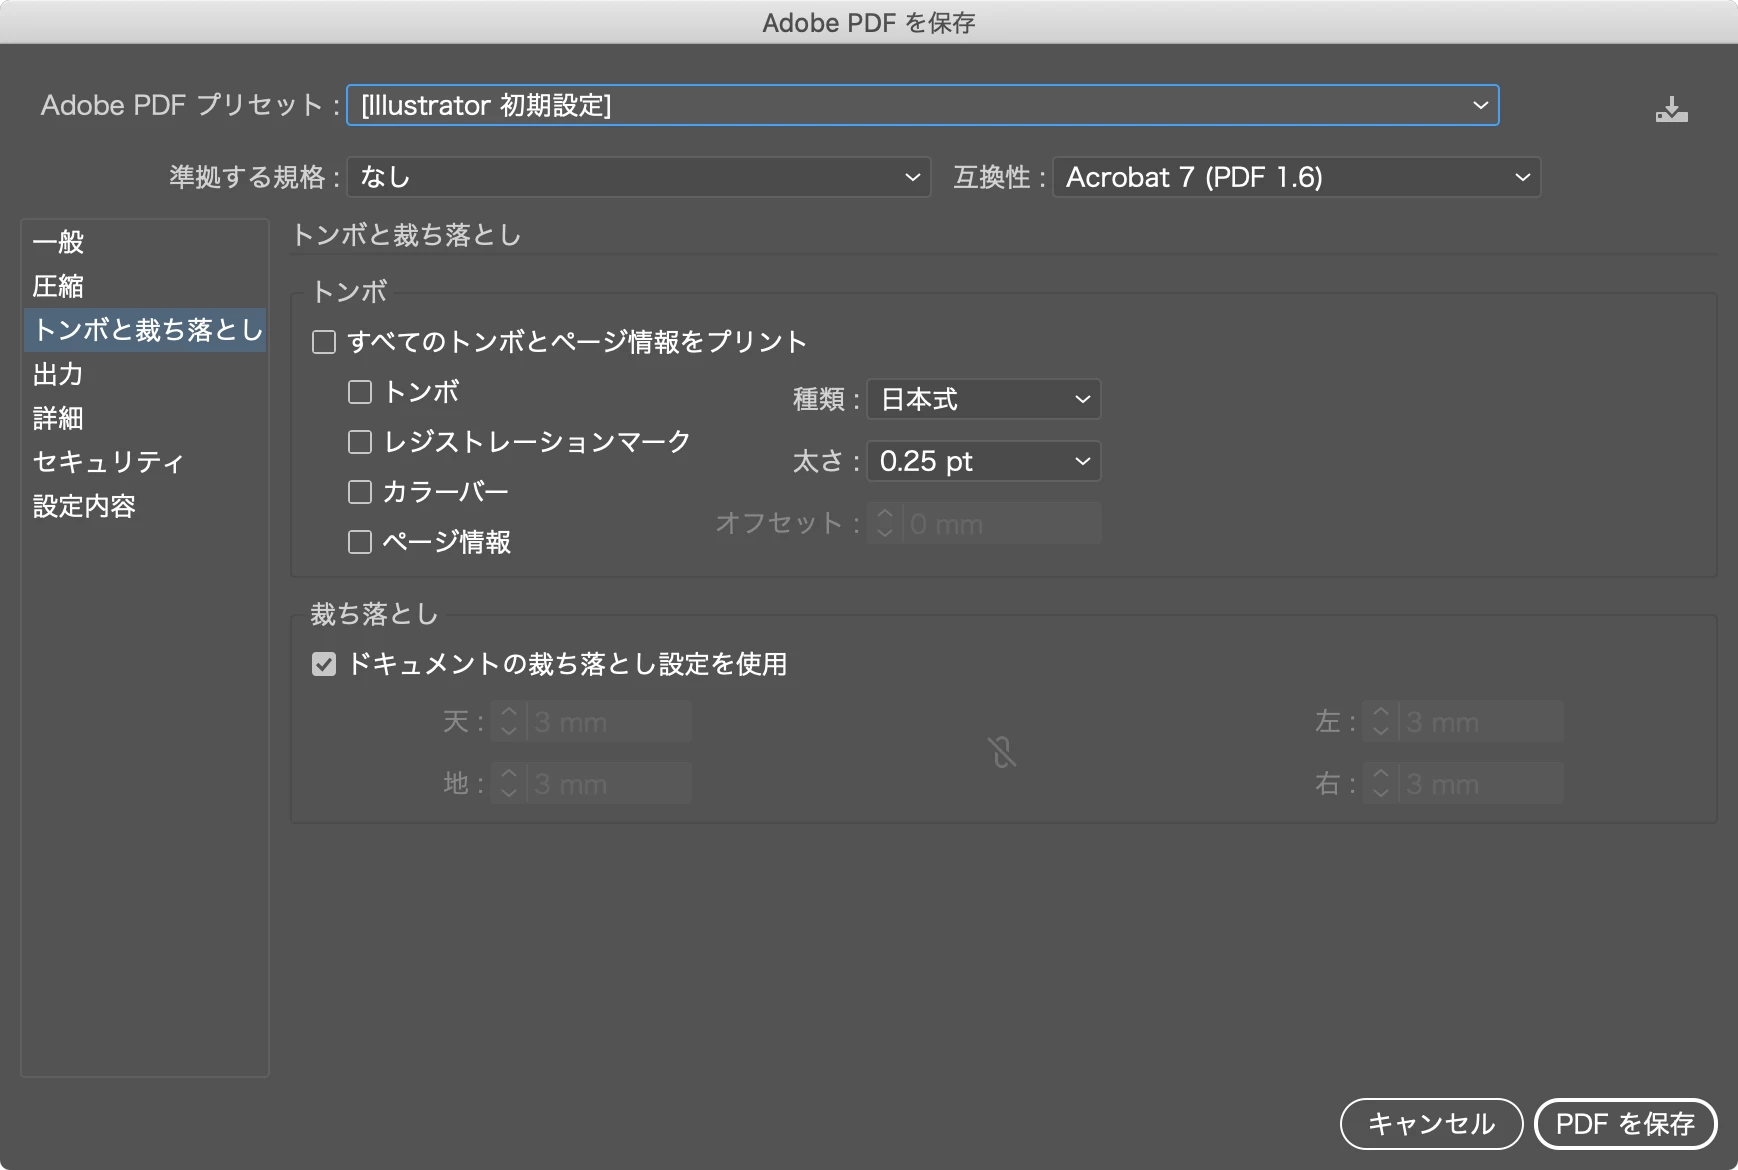Click the 地 bleed 3 mm field

tap(608, 783)
